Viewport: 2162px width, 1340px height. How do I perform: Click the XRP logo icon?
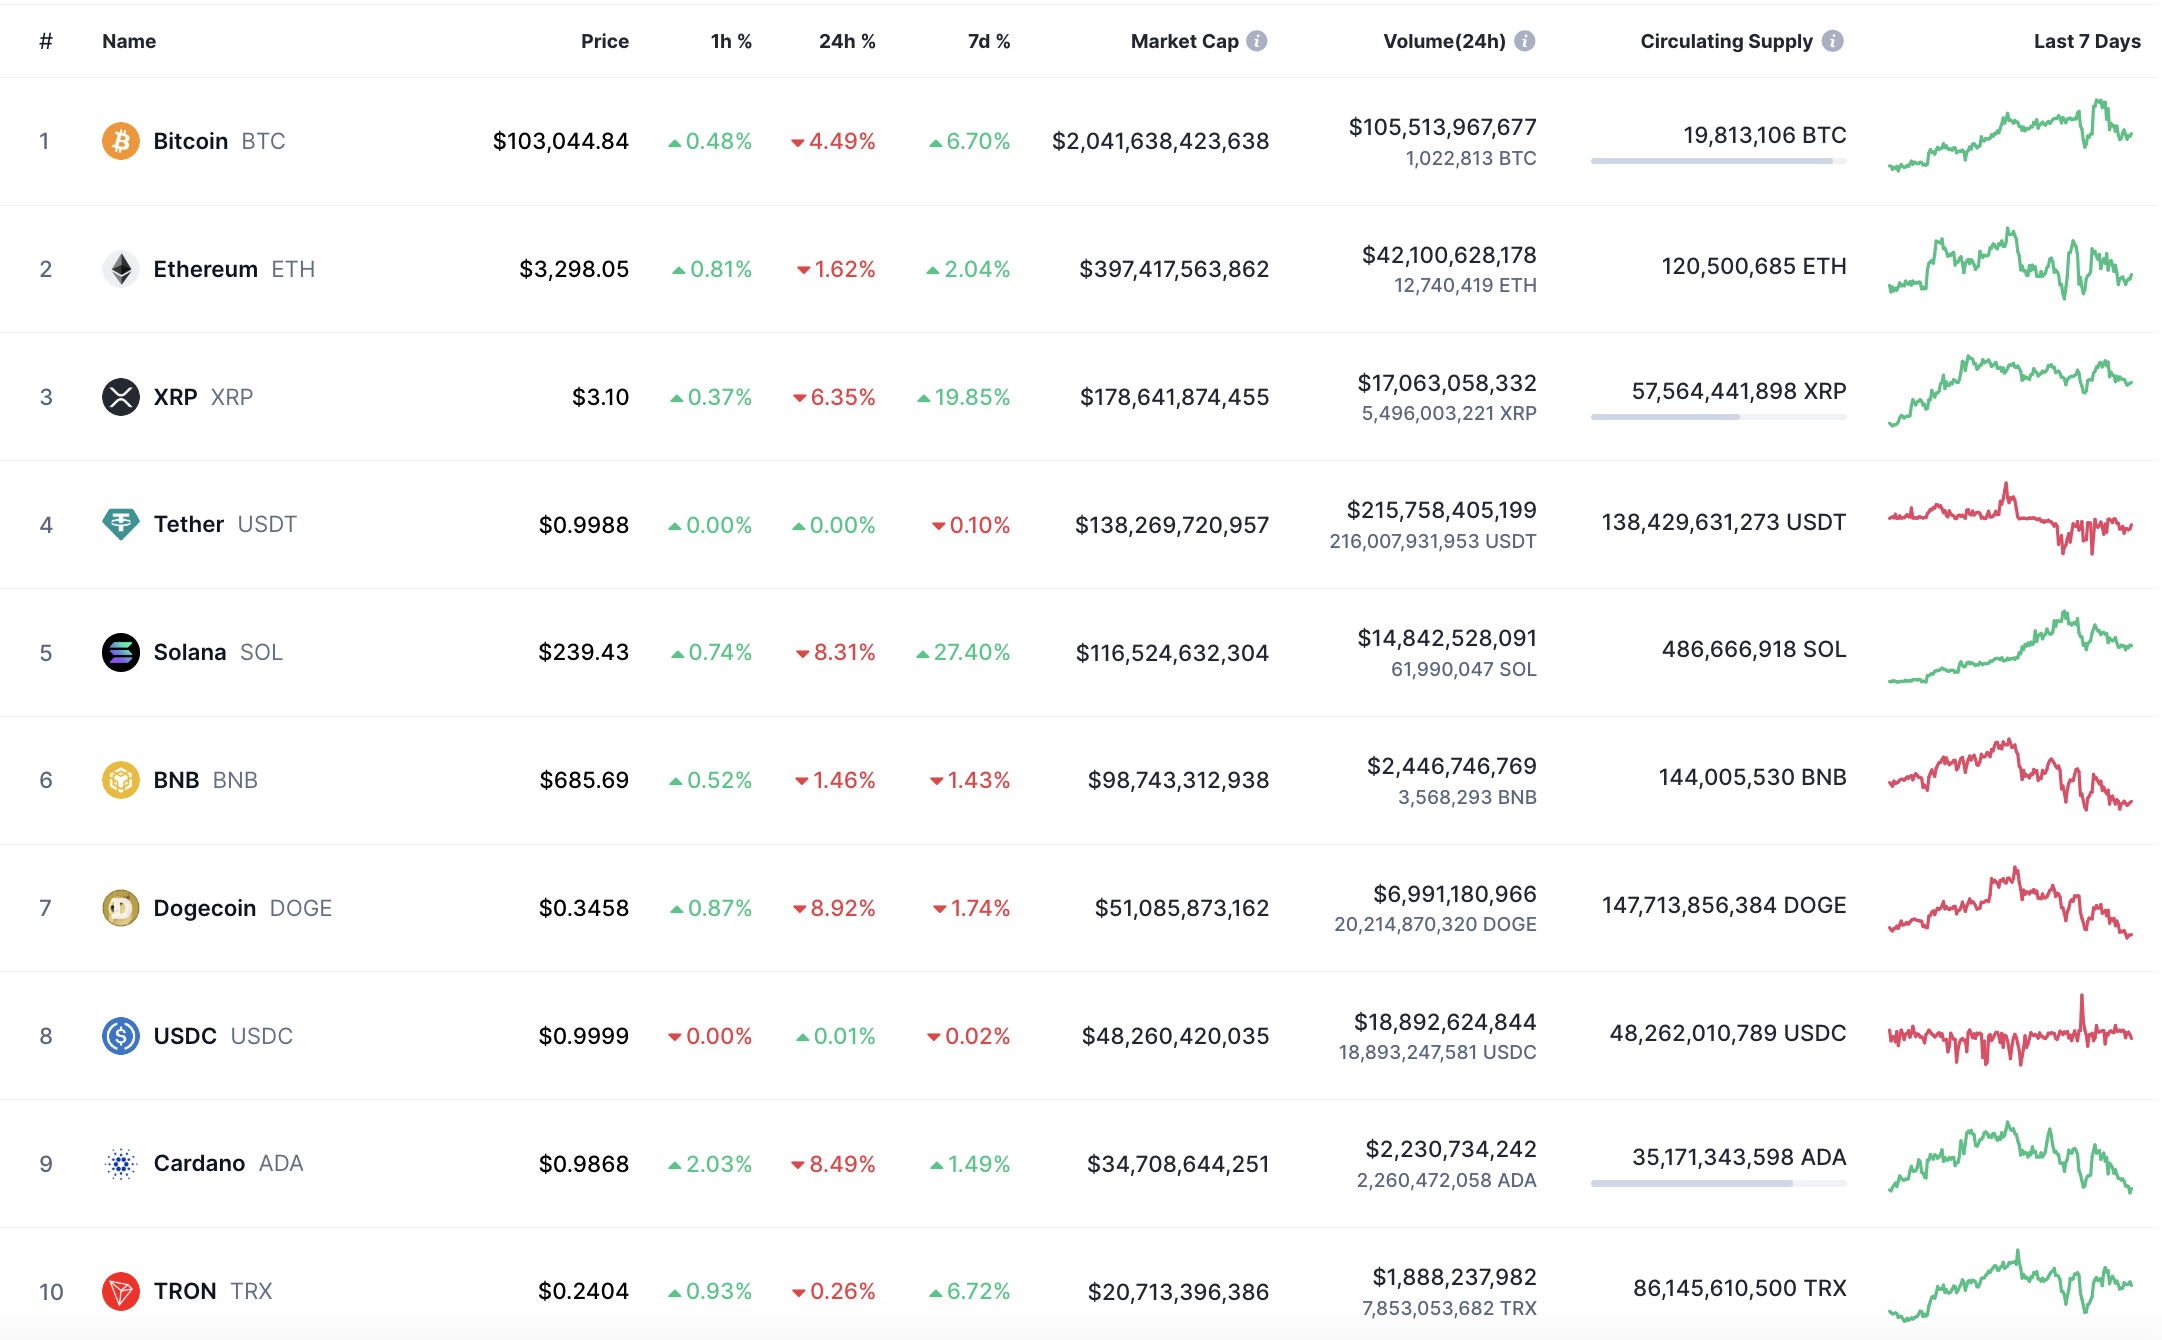pos(121,397)
